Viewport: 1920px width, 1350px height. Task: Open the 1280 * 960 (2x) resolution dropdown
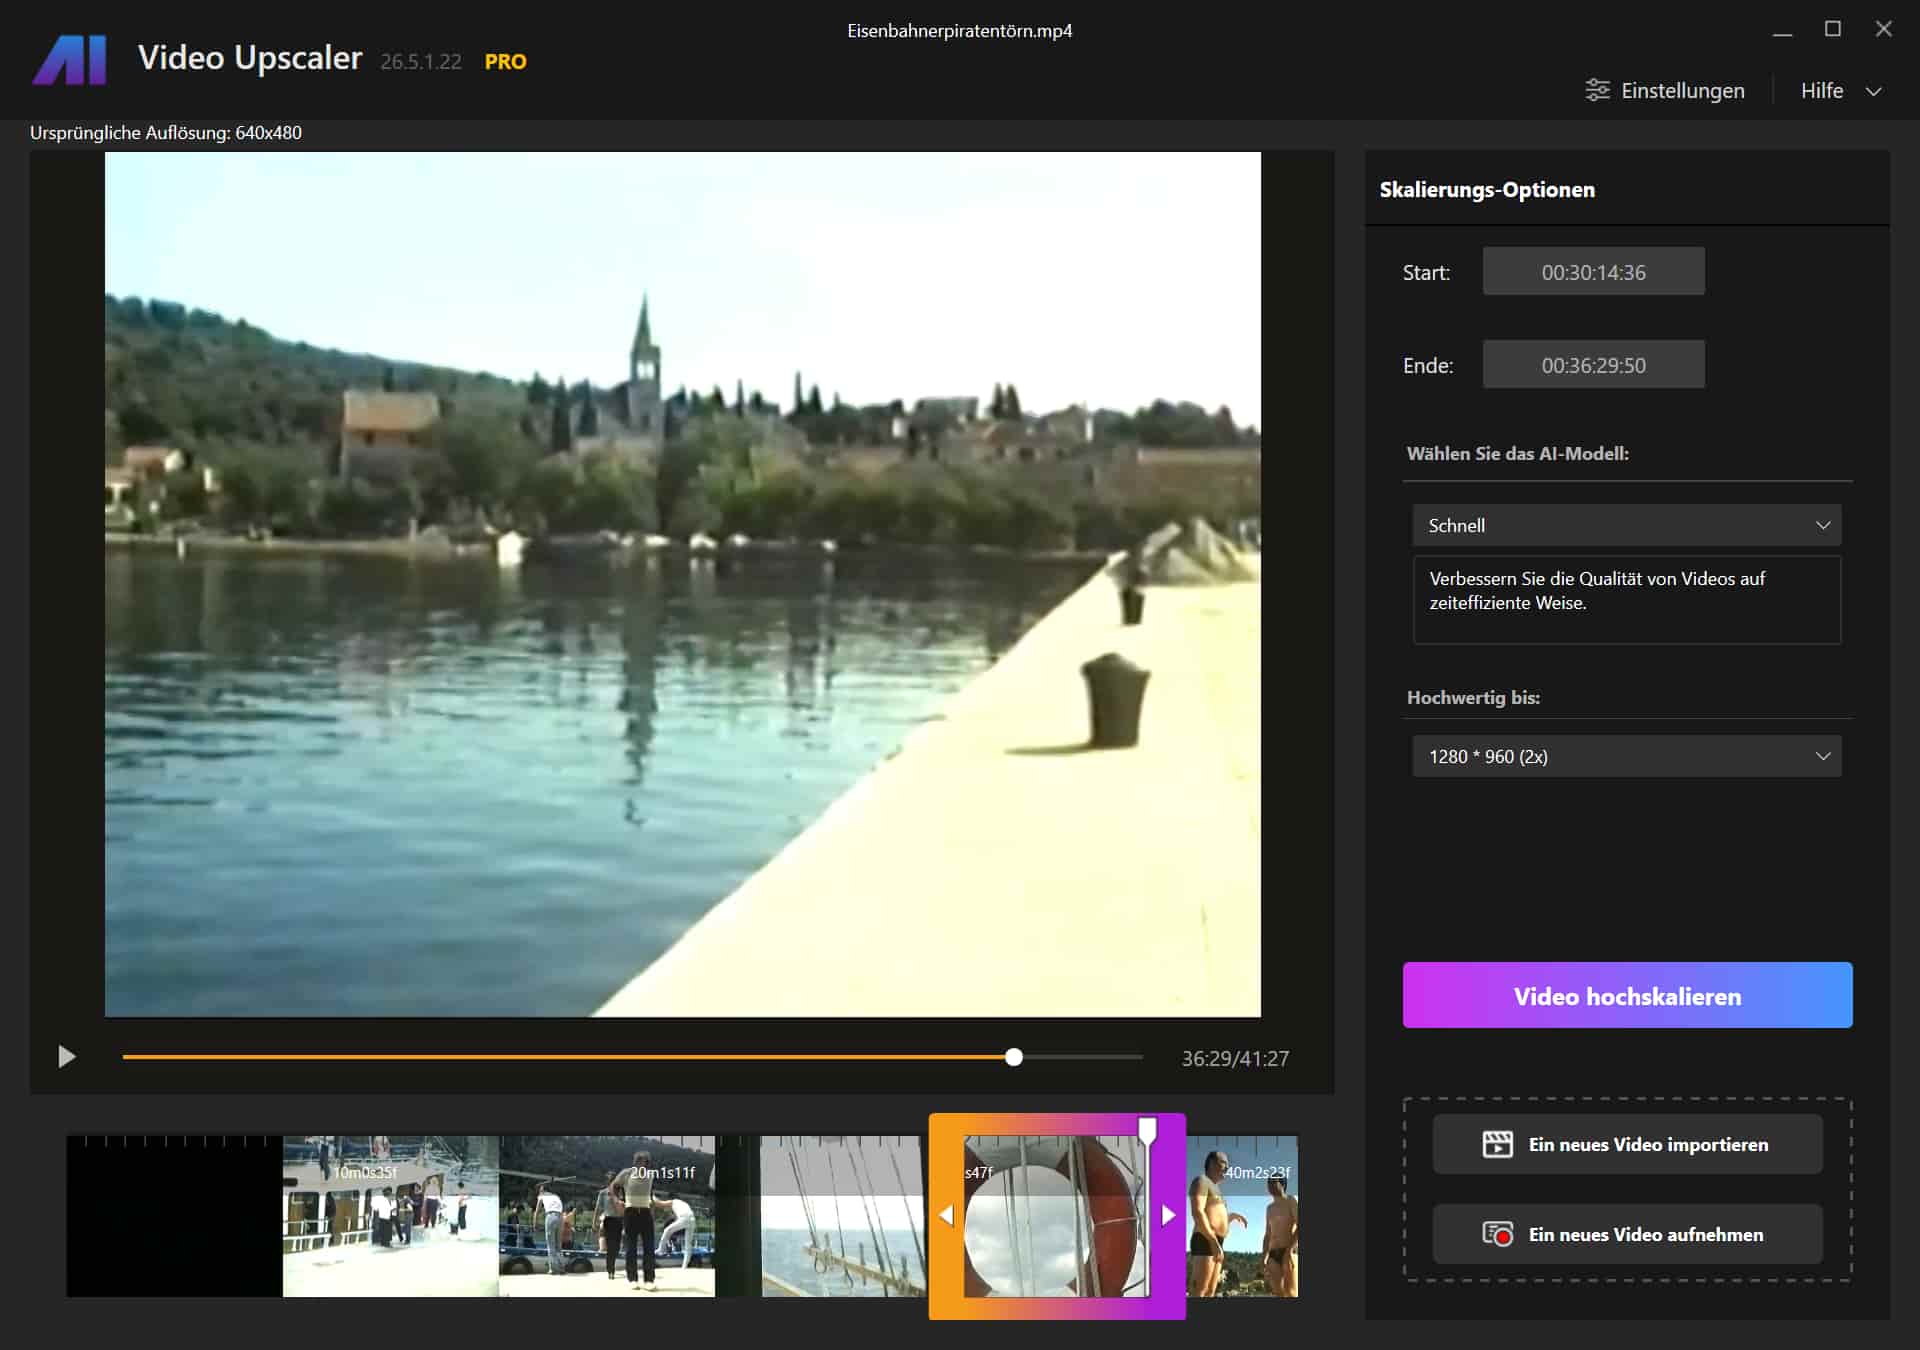tap(1626, 756)
